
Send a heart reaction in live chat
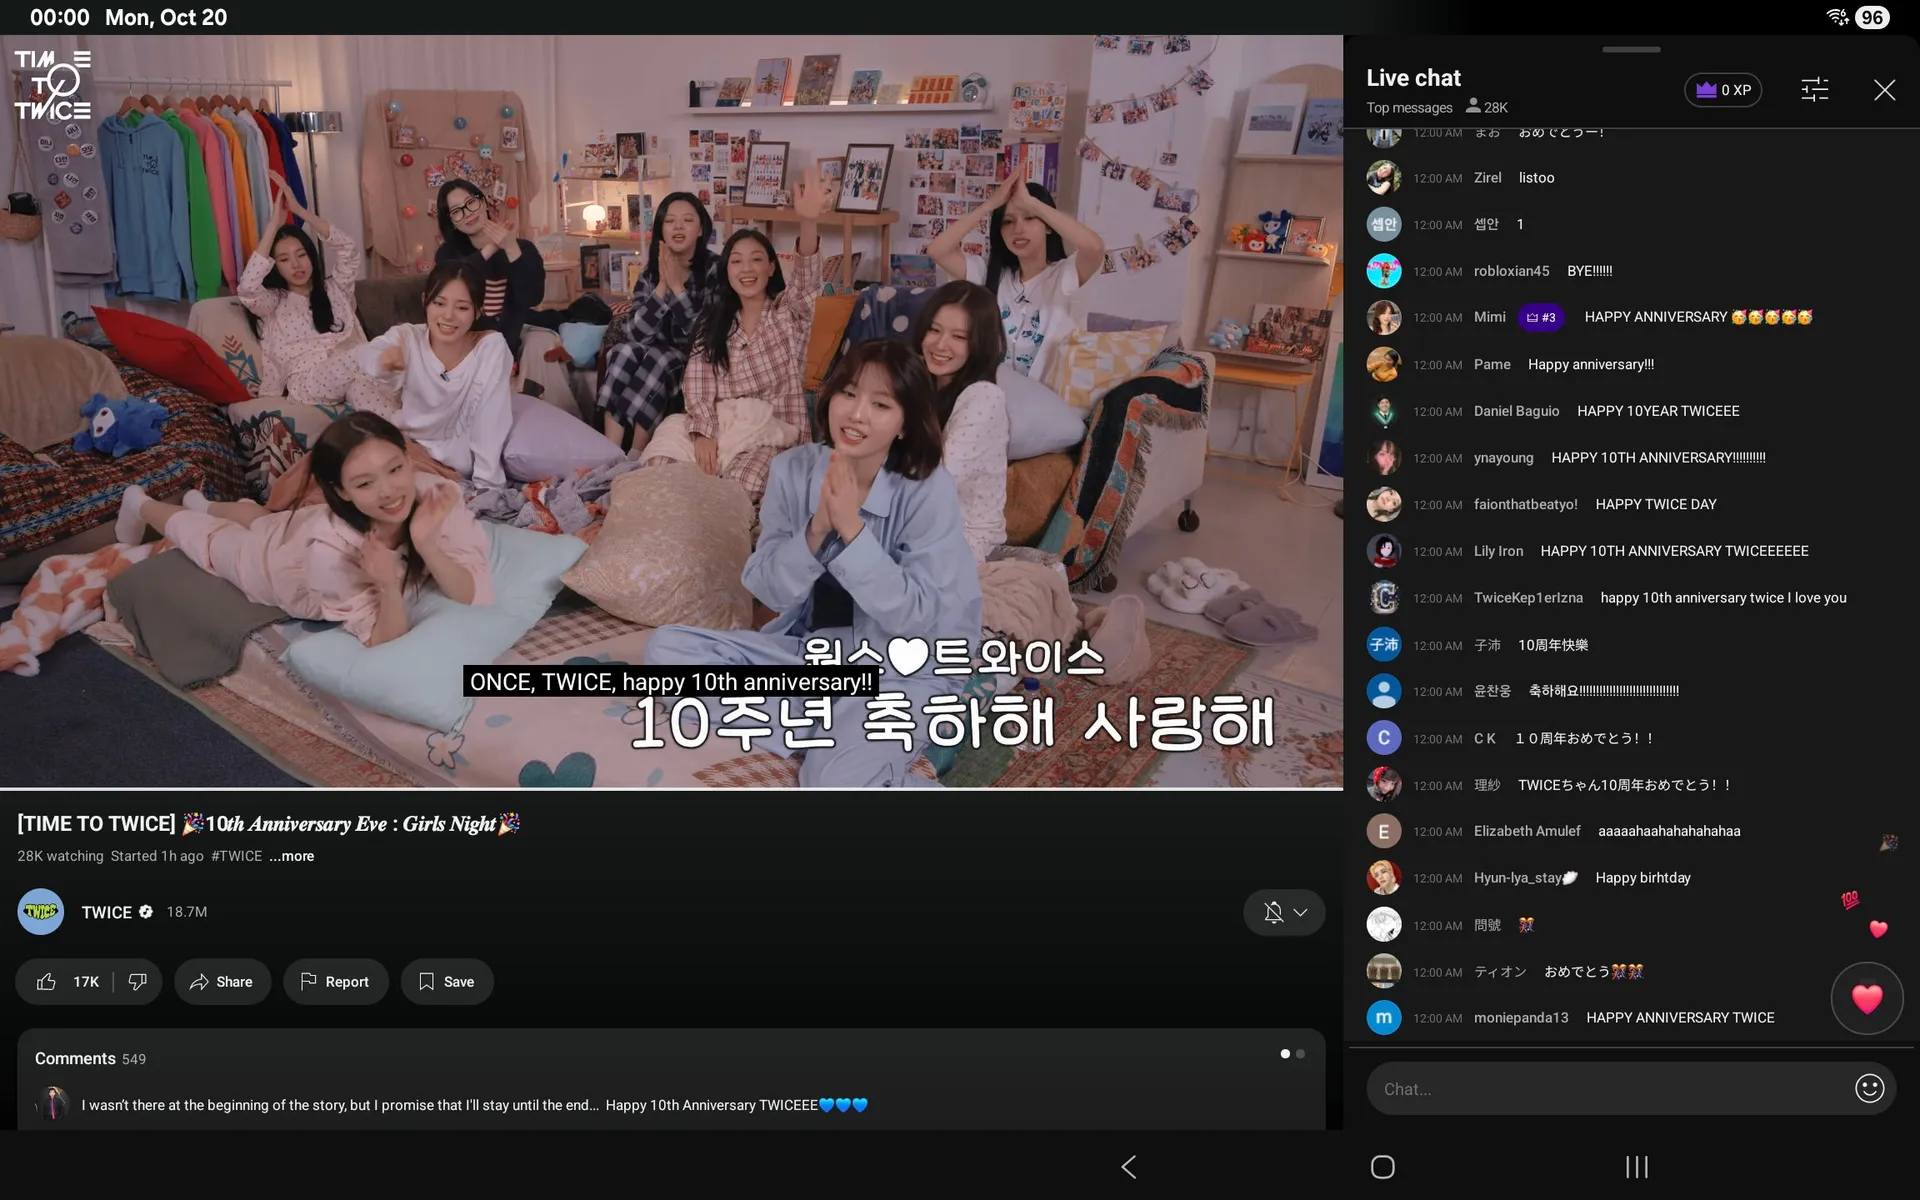tap(1866, 998)
